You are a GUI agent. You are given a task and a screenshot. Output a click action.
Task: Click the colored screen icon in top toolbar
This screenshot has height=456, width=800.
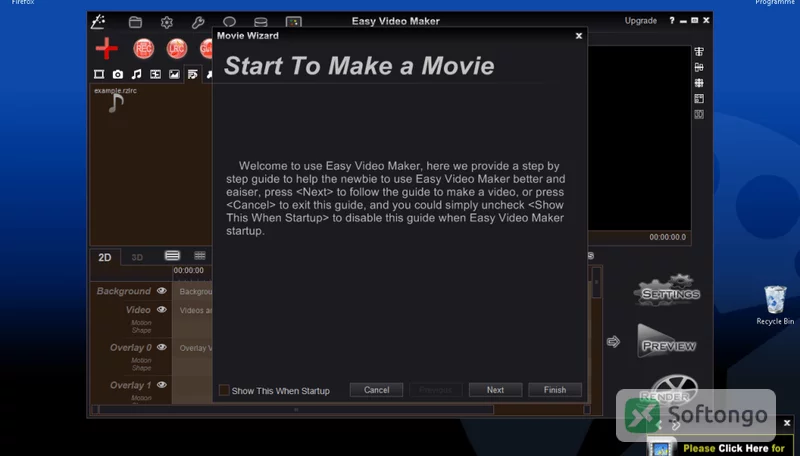[x=293, y=22]
